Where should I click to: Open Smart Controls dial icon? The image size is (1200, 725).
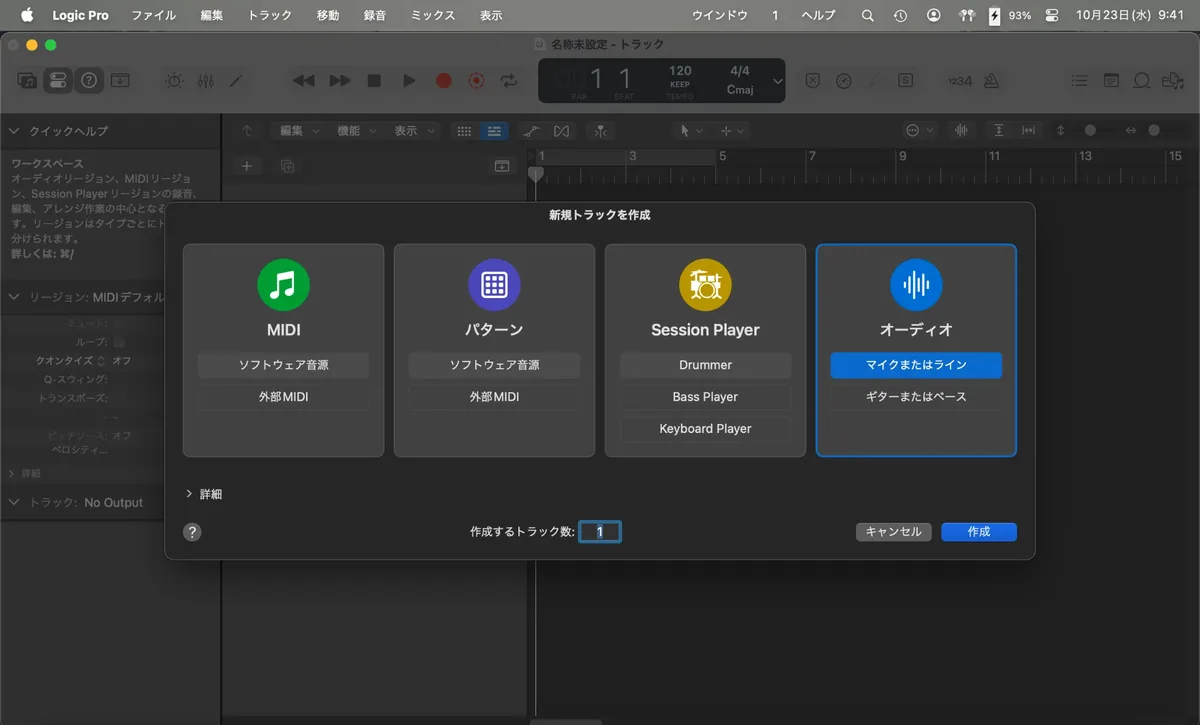(174, 81)
